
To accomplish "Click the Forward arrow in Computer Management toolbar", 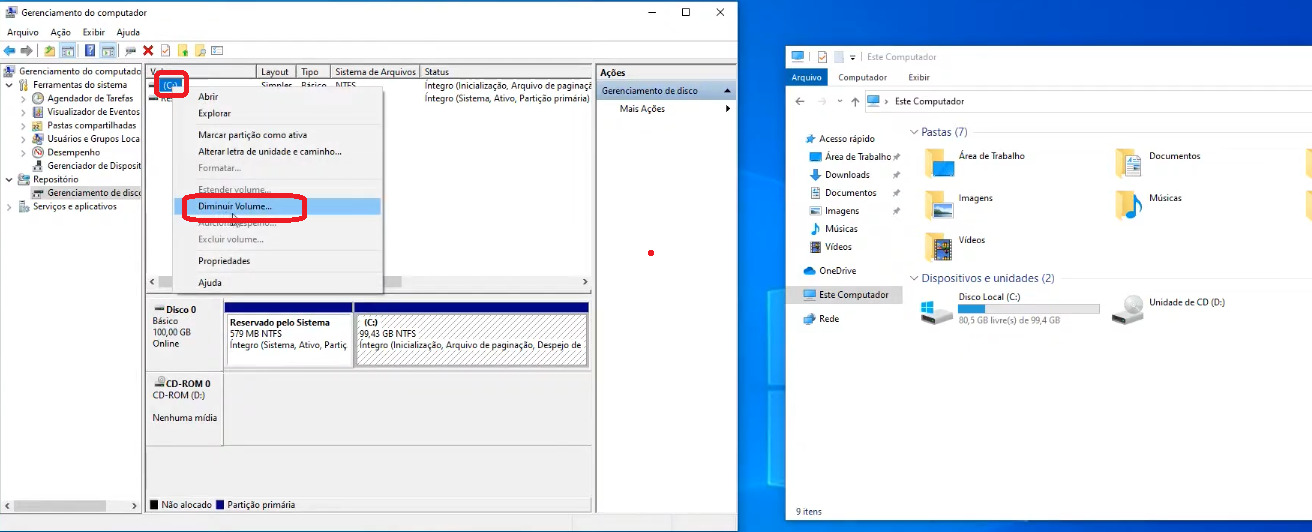I will tap(25, 50).
